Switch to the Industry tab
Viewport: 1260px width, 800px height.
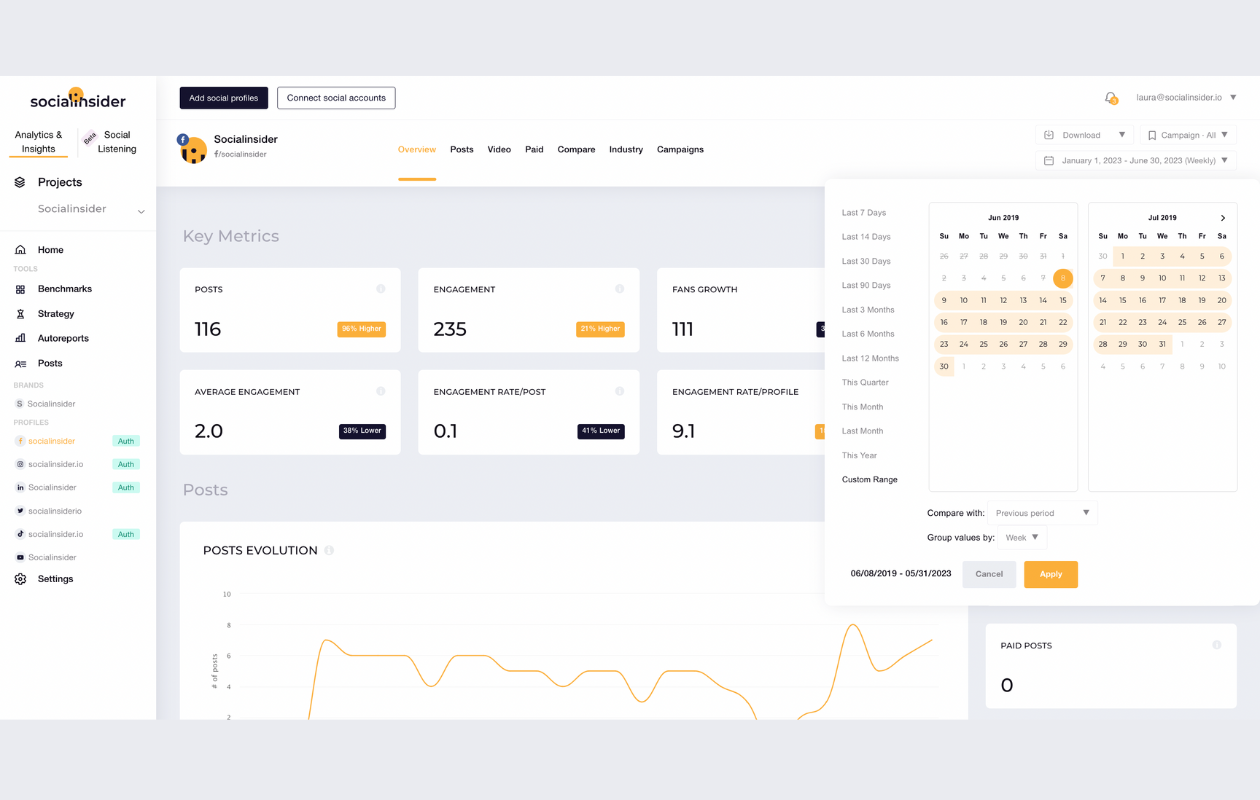[626, 150]
